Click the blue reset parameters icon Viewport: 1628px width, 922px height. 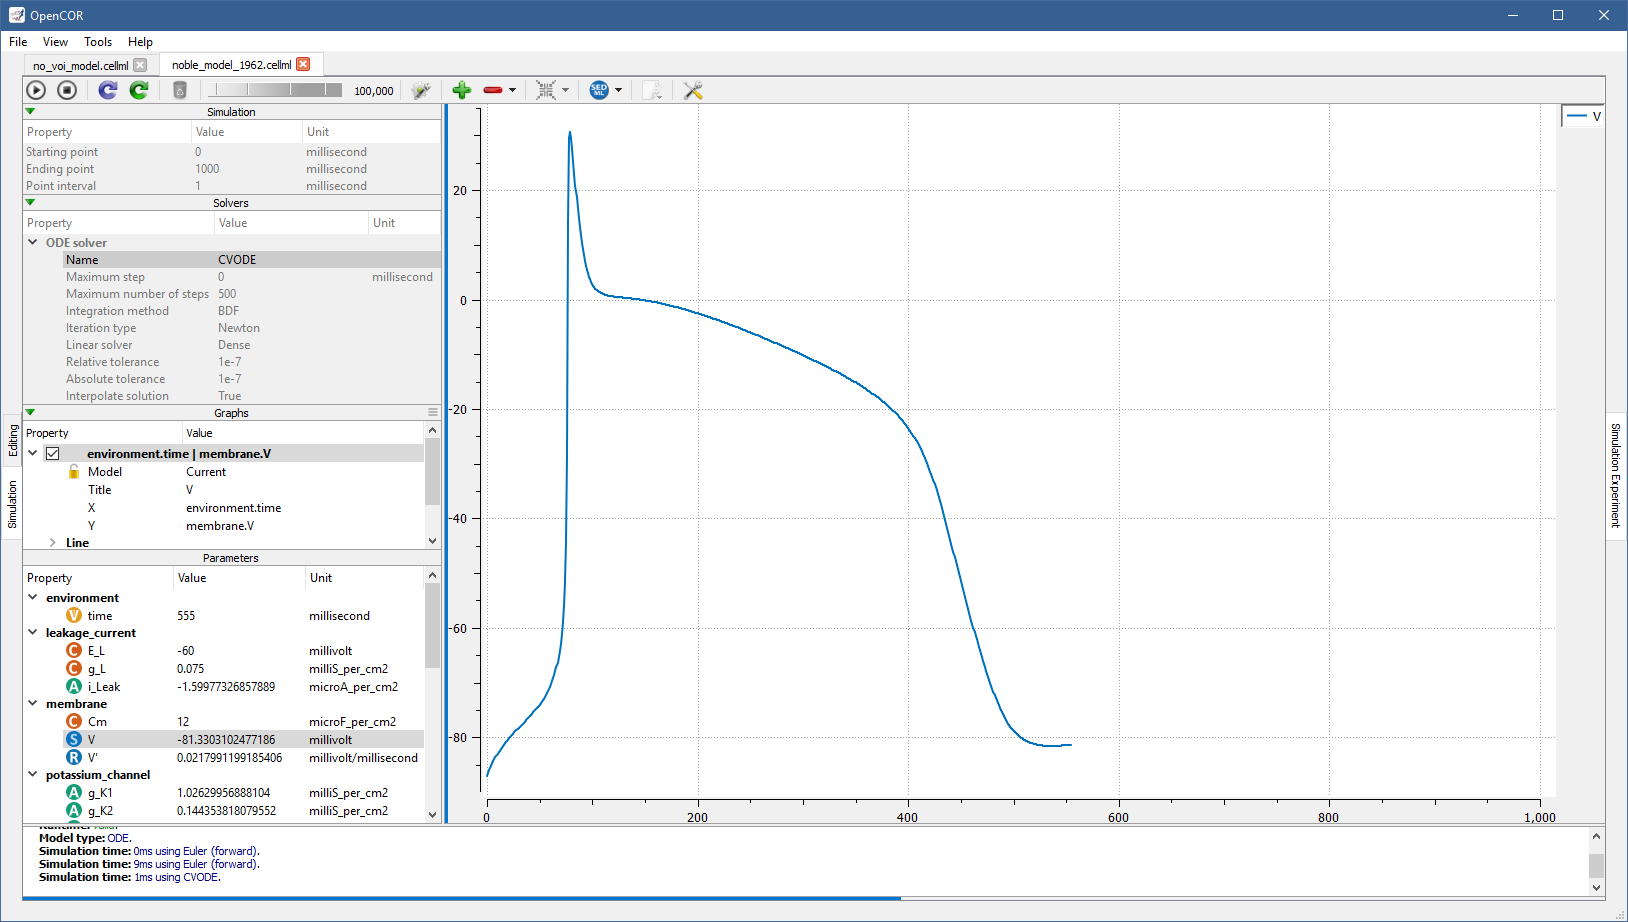click(108, 90)
